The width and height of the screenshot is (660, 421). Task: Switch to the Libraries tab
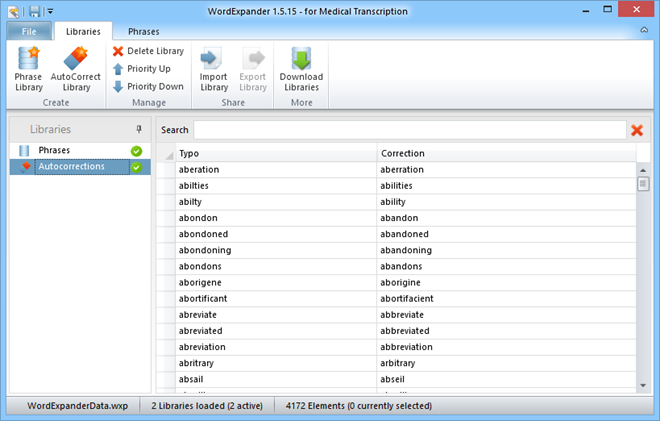(83, 32)
